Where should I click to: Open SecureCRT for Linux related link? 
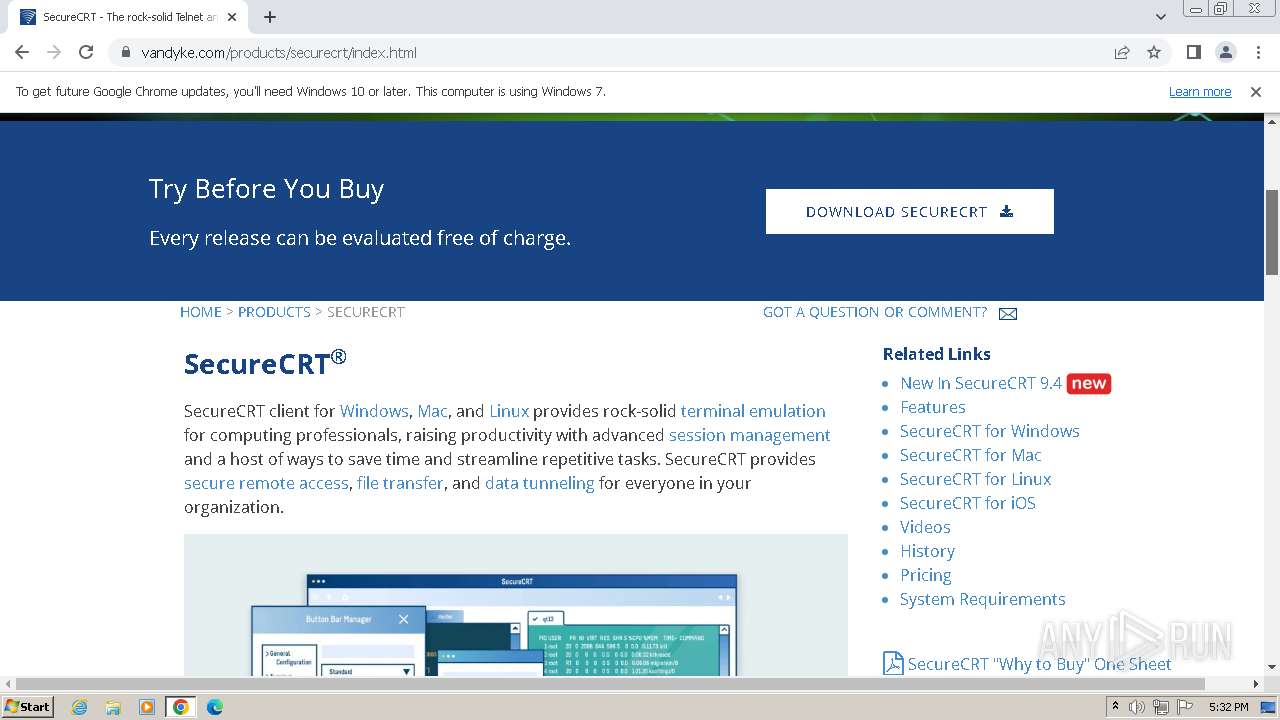pyautogui.click(x=976, y=479)
